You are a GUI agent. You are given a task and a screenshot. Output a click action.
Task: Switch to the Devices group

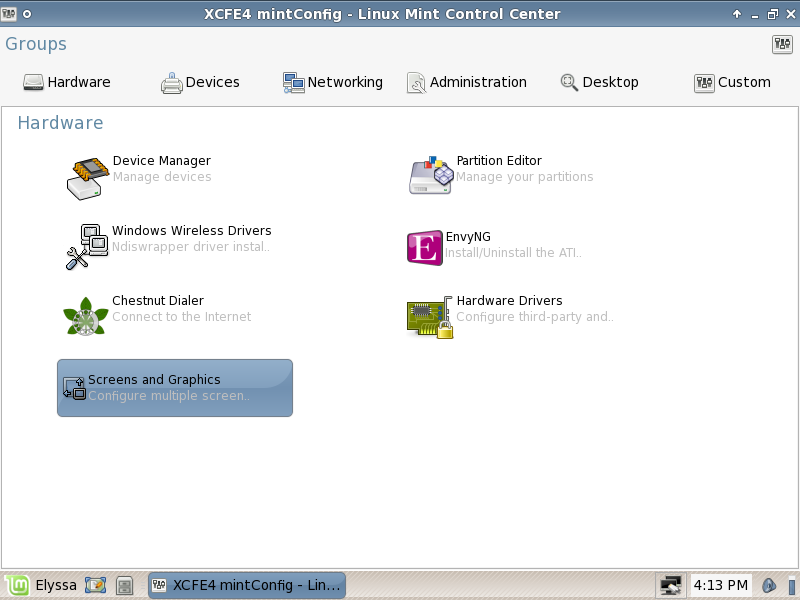200,83
